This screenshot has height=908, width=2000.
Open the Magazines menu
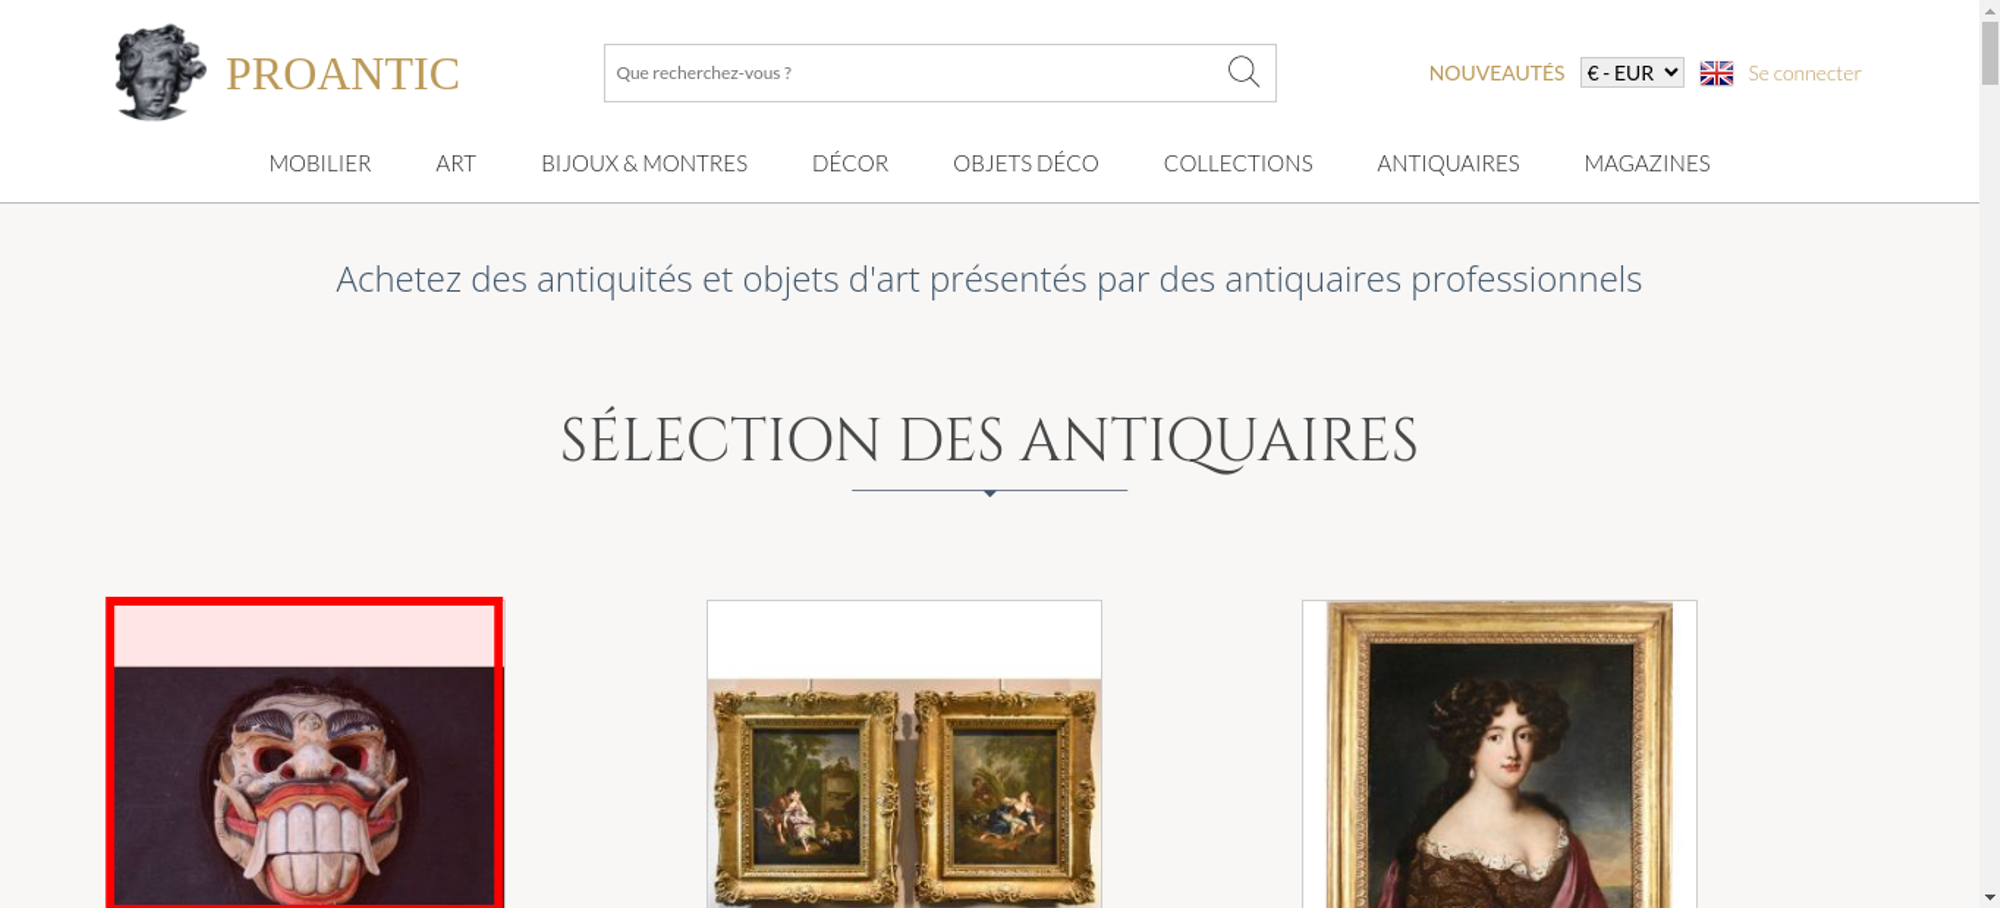pyautogui.click(x=1647, y=163)
